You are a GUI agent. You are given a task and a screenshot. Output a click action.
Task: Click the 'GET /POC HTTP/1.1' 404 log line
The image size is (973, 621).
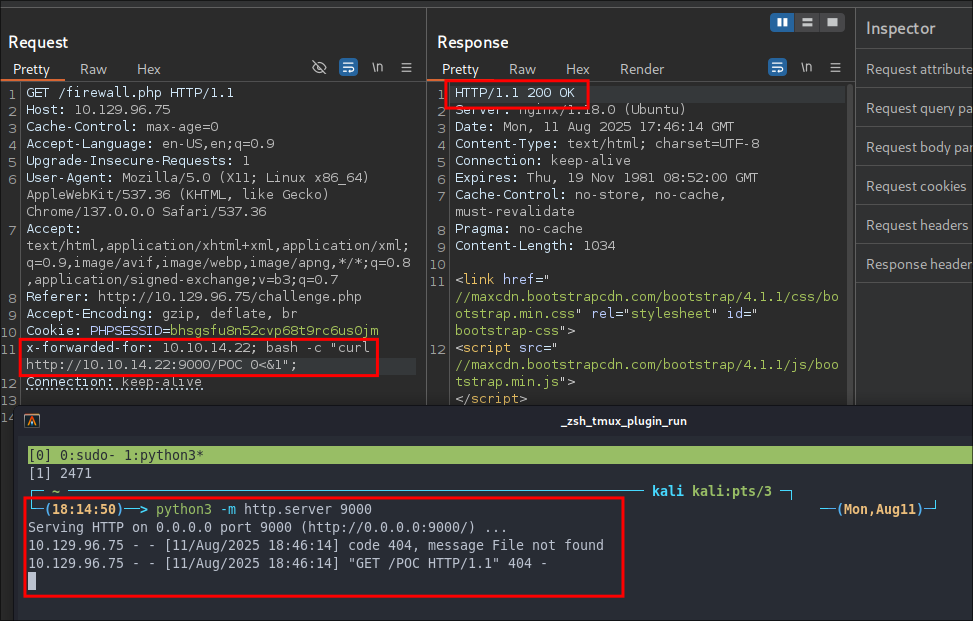[287, 563]
